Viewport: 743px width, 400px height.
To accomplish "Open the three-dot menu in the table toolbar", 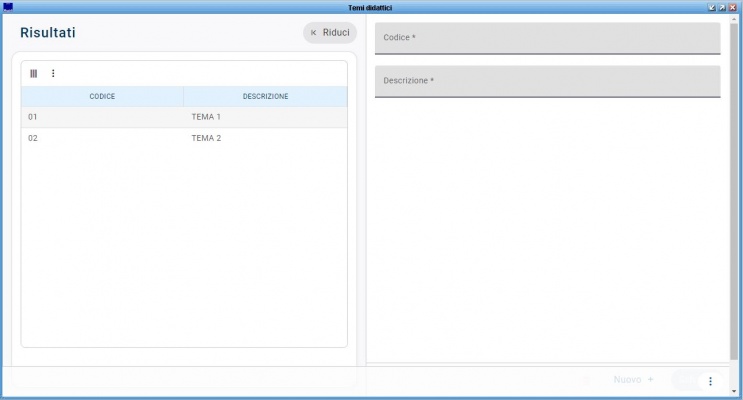I will (x=53, y=73).
